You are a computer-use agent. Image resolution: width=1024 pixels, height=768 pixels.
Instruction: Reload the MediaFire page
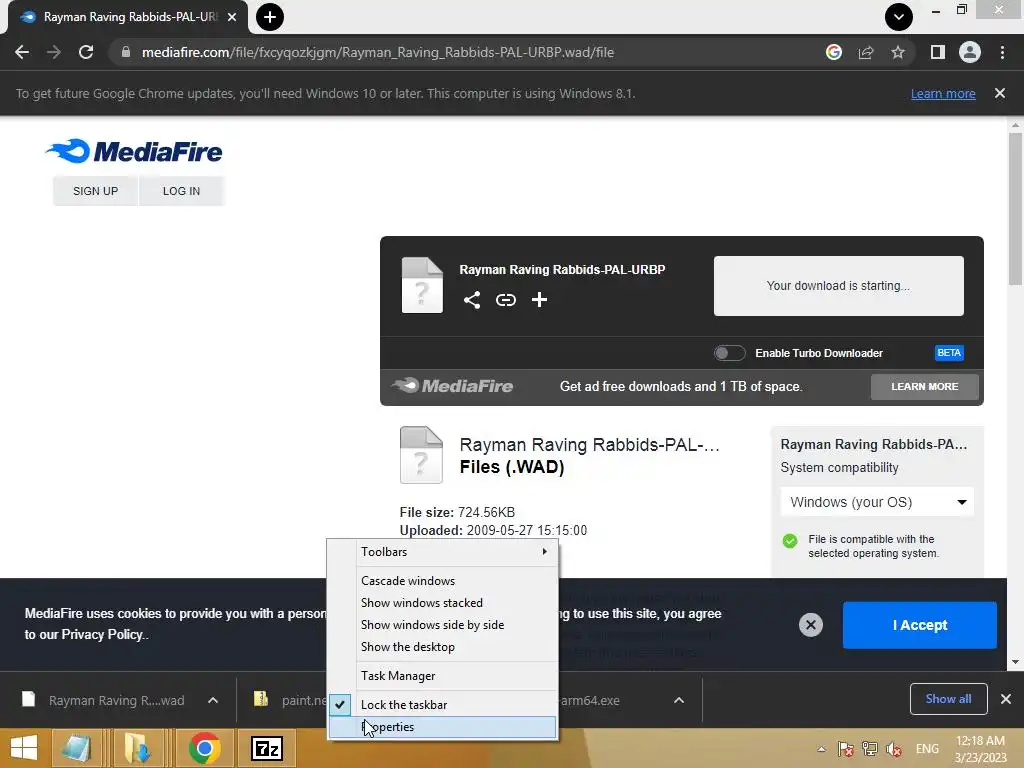[x=86, y=52]
